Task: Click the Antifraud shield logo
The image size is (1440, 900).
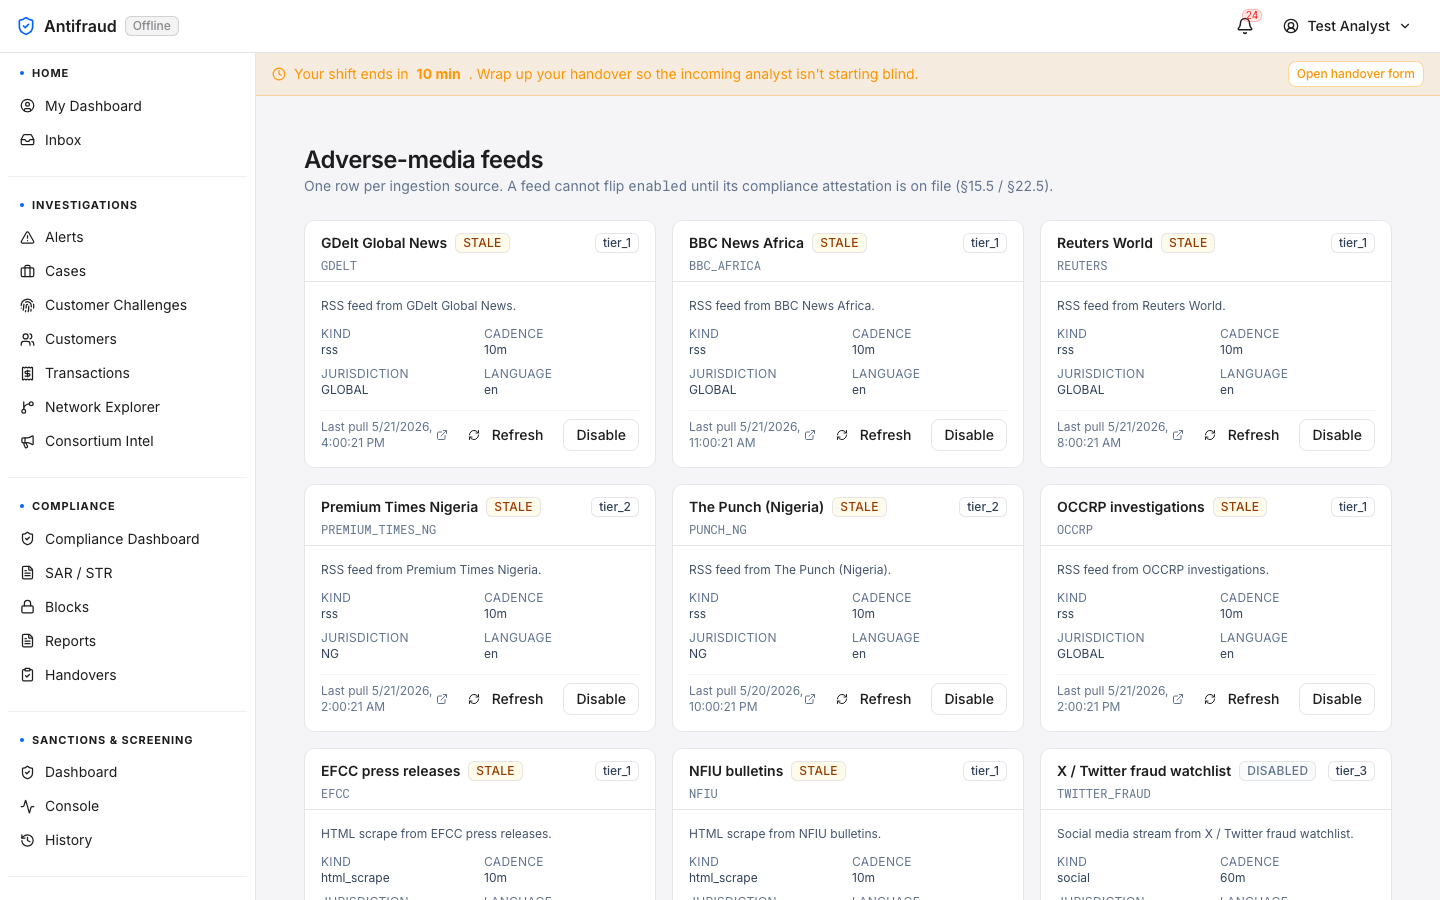Action: [26, 26]
